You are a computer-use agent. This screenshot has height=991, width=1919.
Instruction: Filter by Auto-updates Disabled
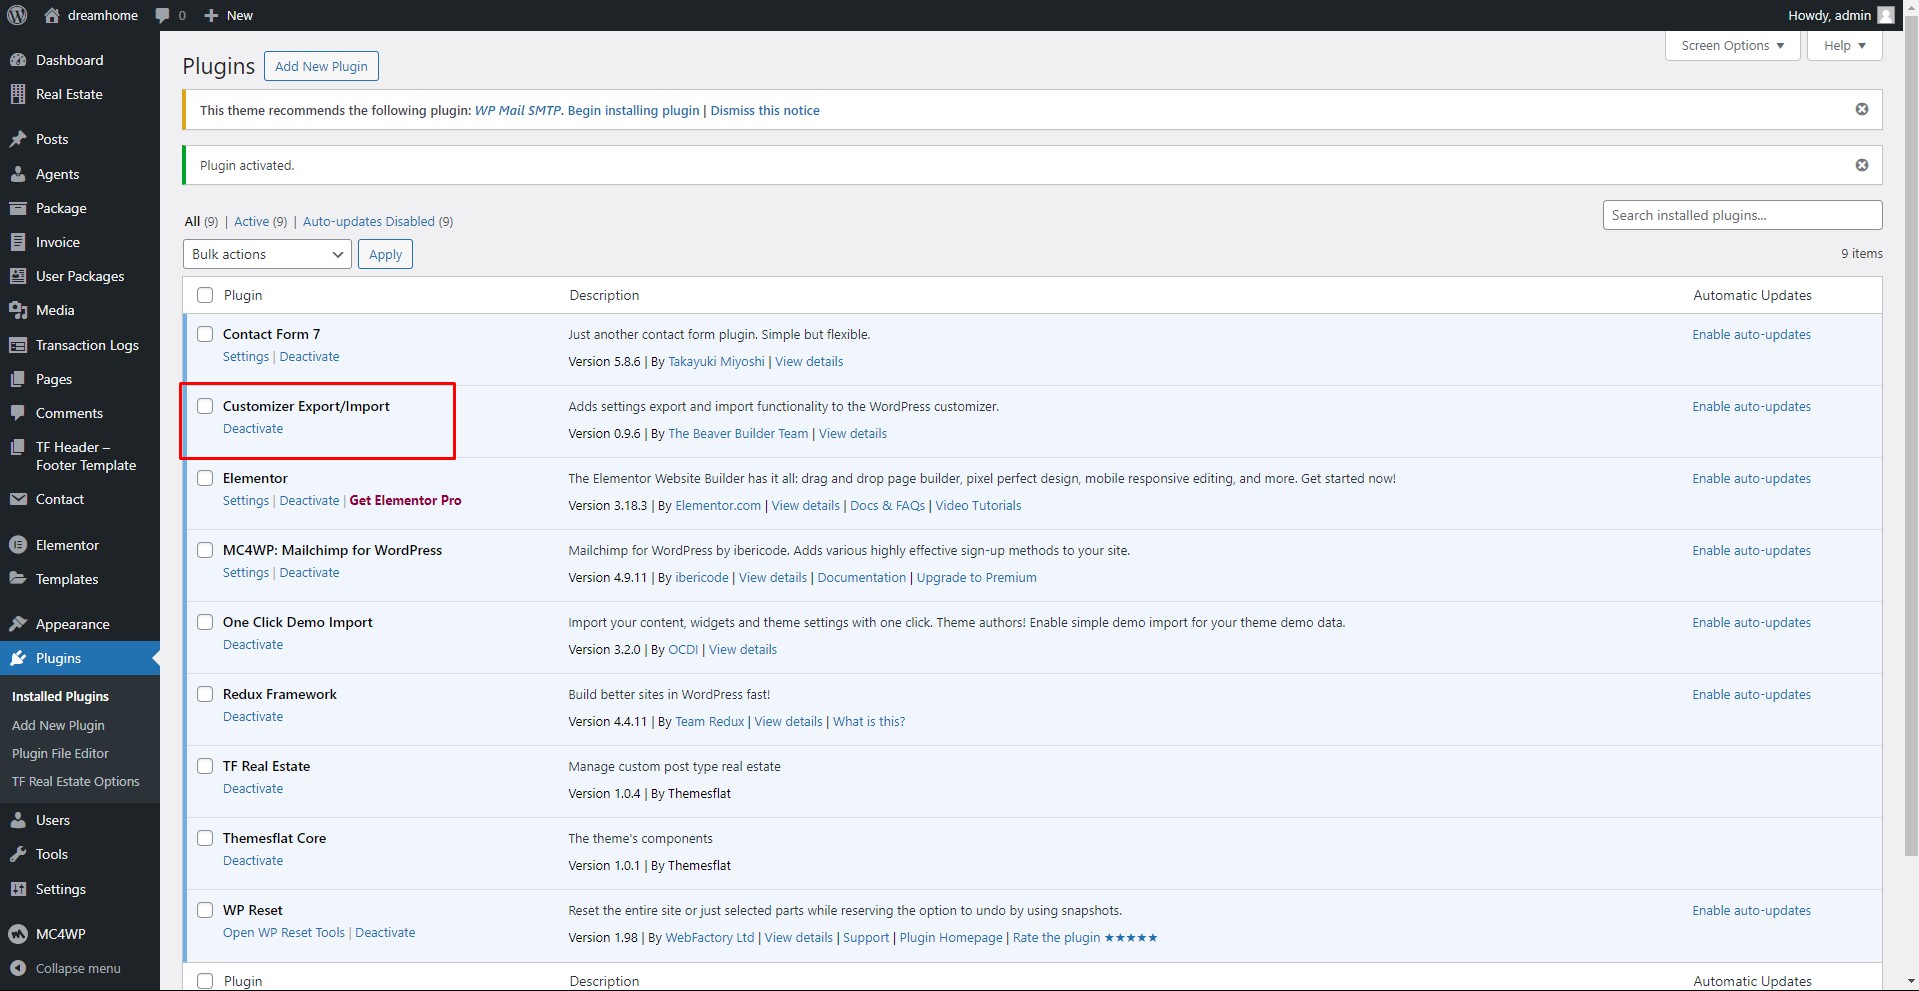coord(369,221)
